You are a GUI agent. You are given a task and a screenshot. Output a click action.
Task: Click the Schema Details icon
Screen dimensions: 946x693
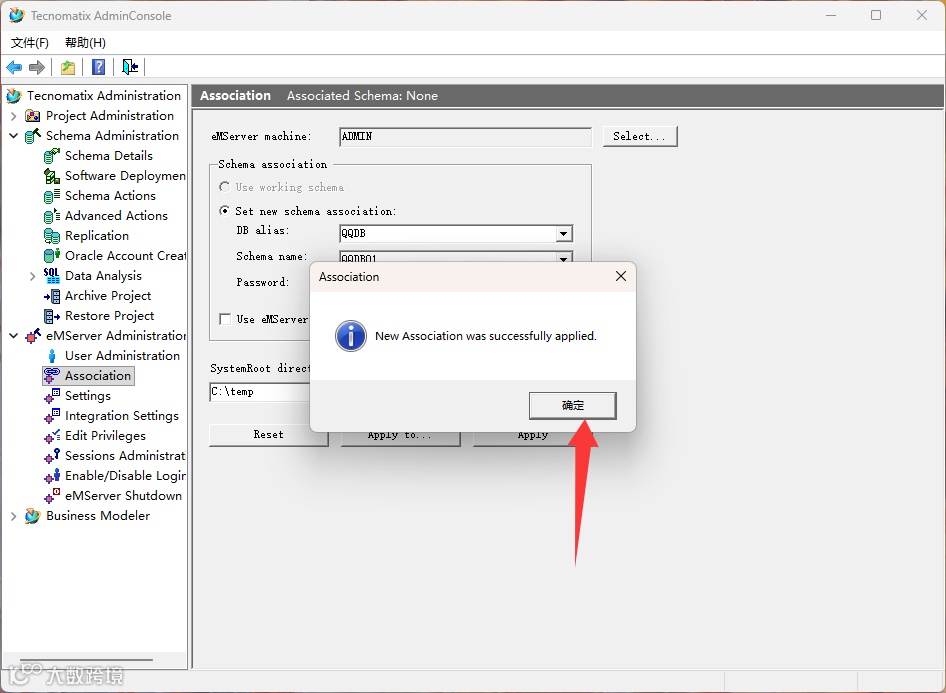[x=52, y=156]
